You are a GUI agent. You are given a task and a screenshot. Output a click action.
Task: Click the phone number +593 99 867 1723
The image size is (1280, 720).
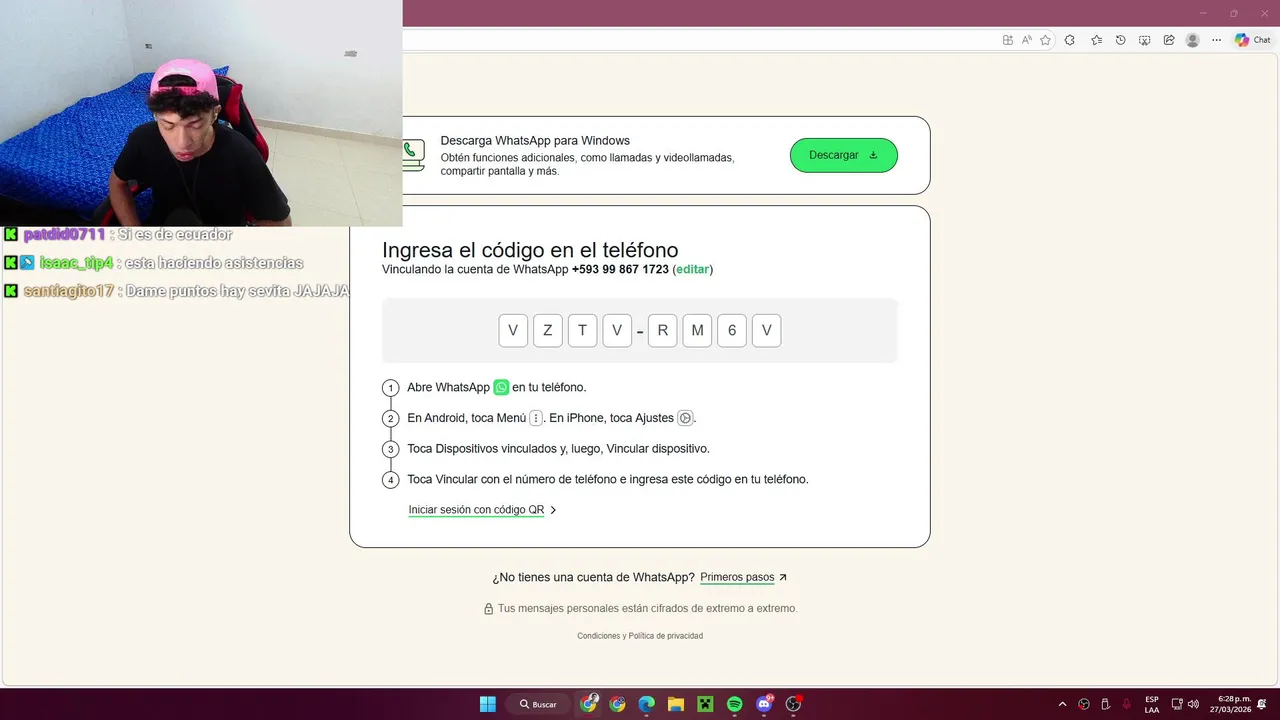(x=620, y=270)
